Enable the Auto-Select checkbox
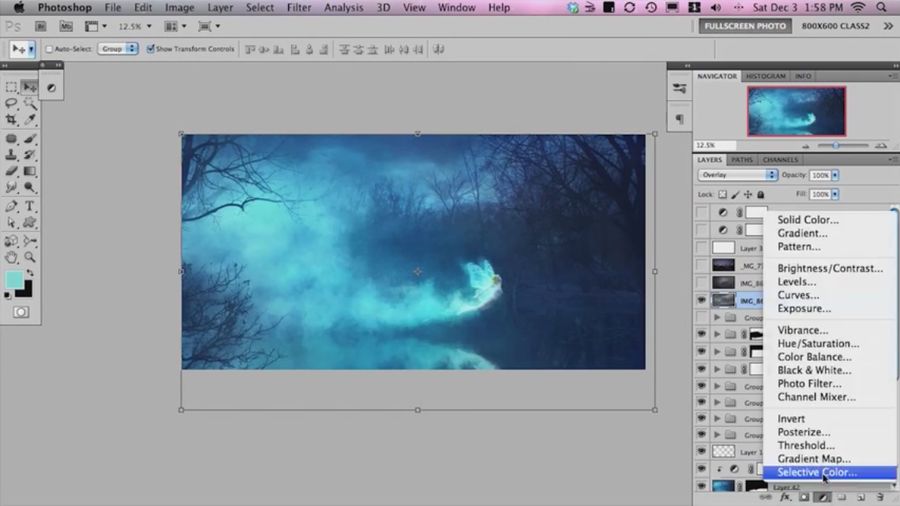This screenshot has width=900, height=506. point(49,49)
